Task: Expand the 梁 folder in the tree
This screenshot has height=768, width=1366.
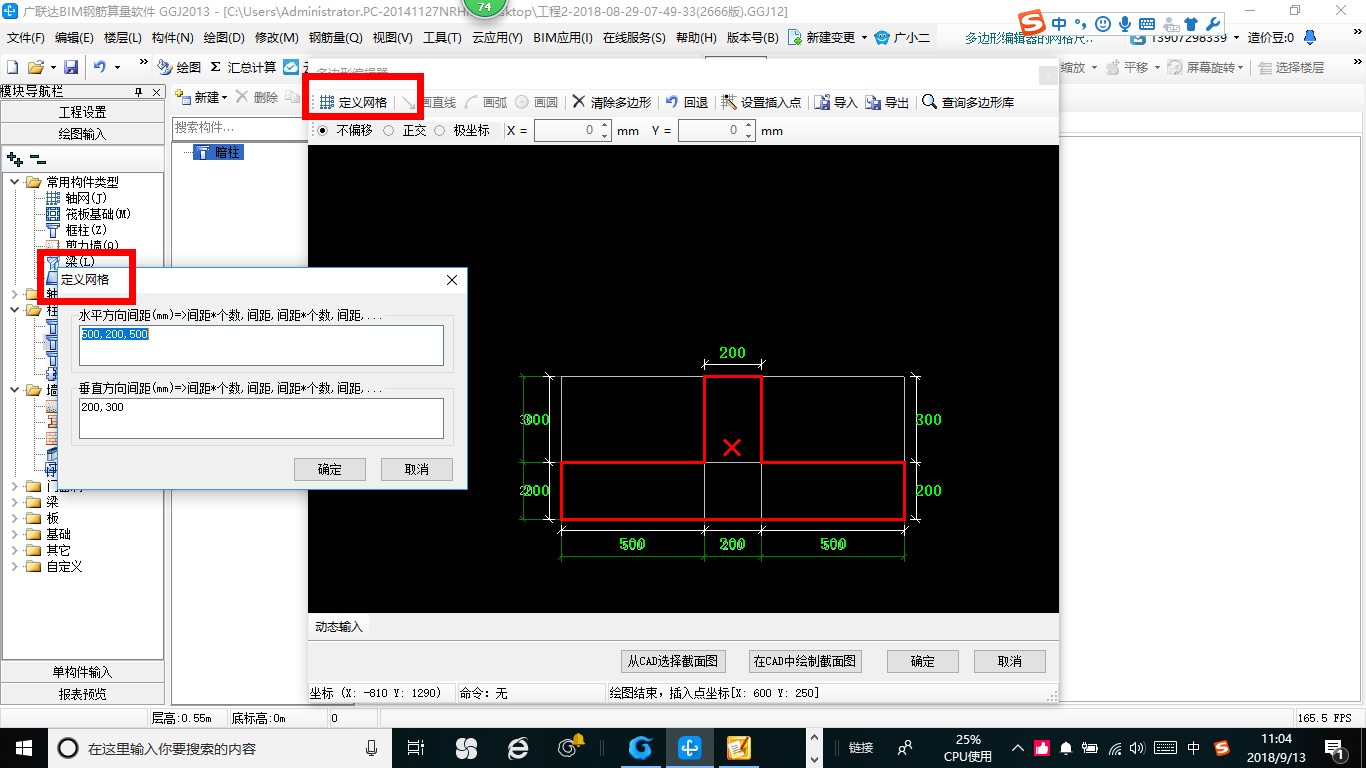Action: 15,502
